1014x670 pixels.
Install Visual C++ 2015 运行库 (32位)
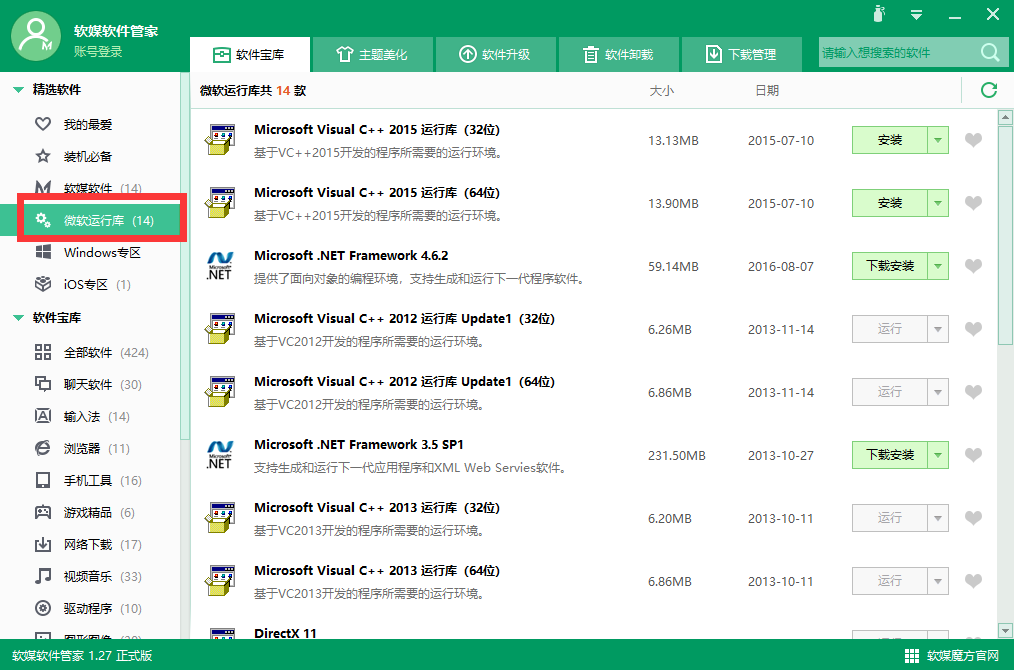890,140
